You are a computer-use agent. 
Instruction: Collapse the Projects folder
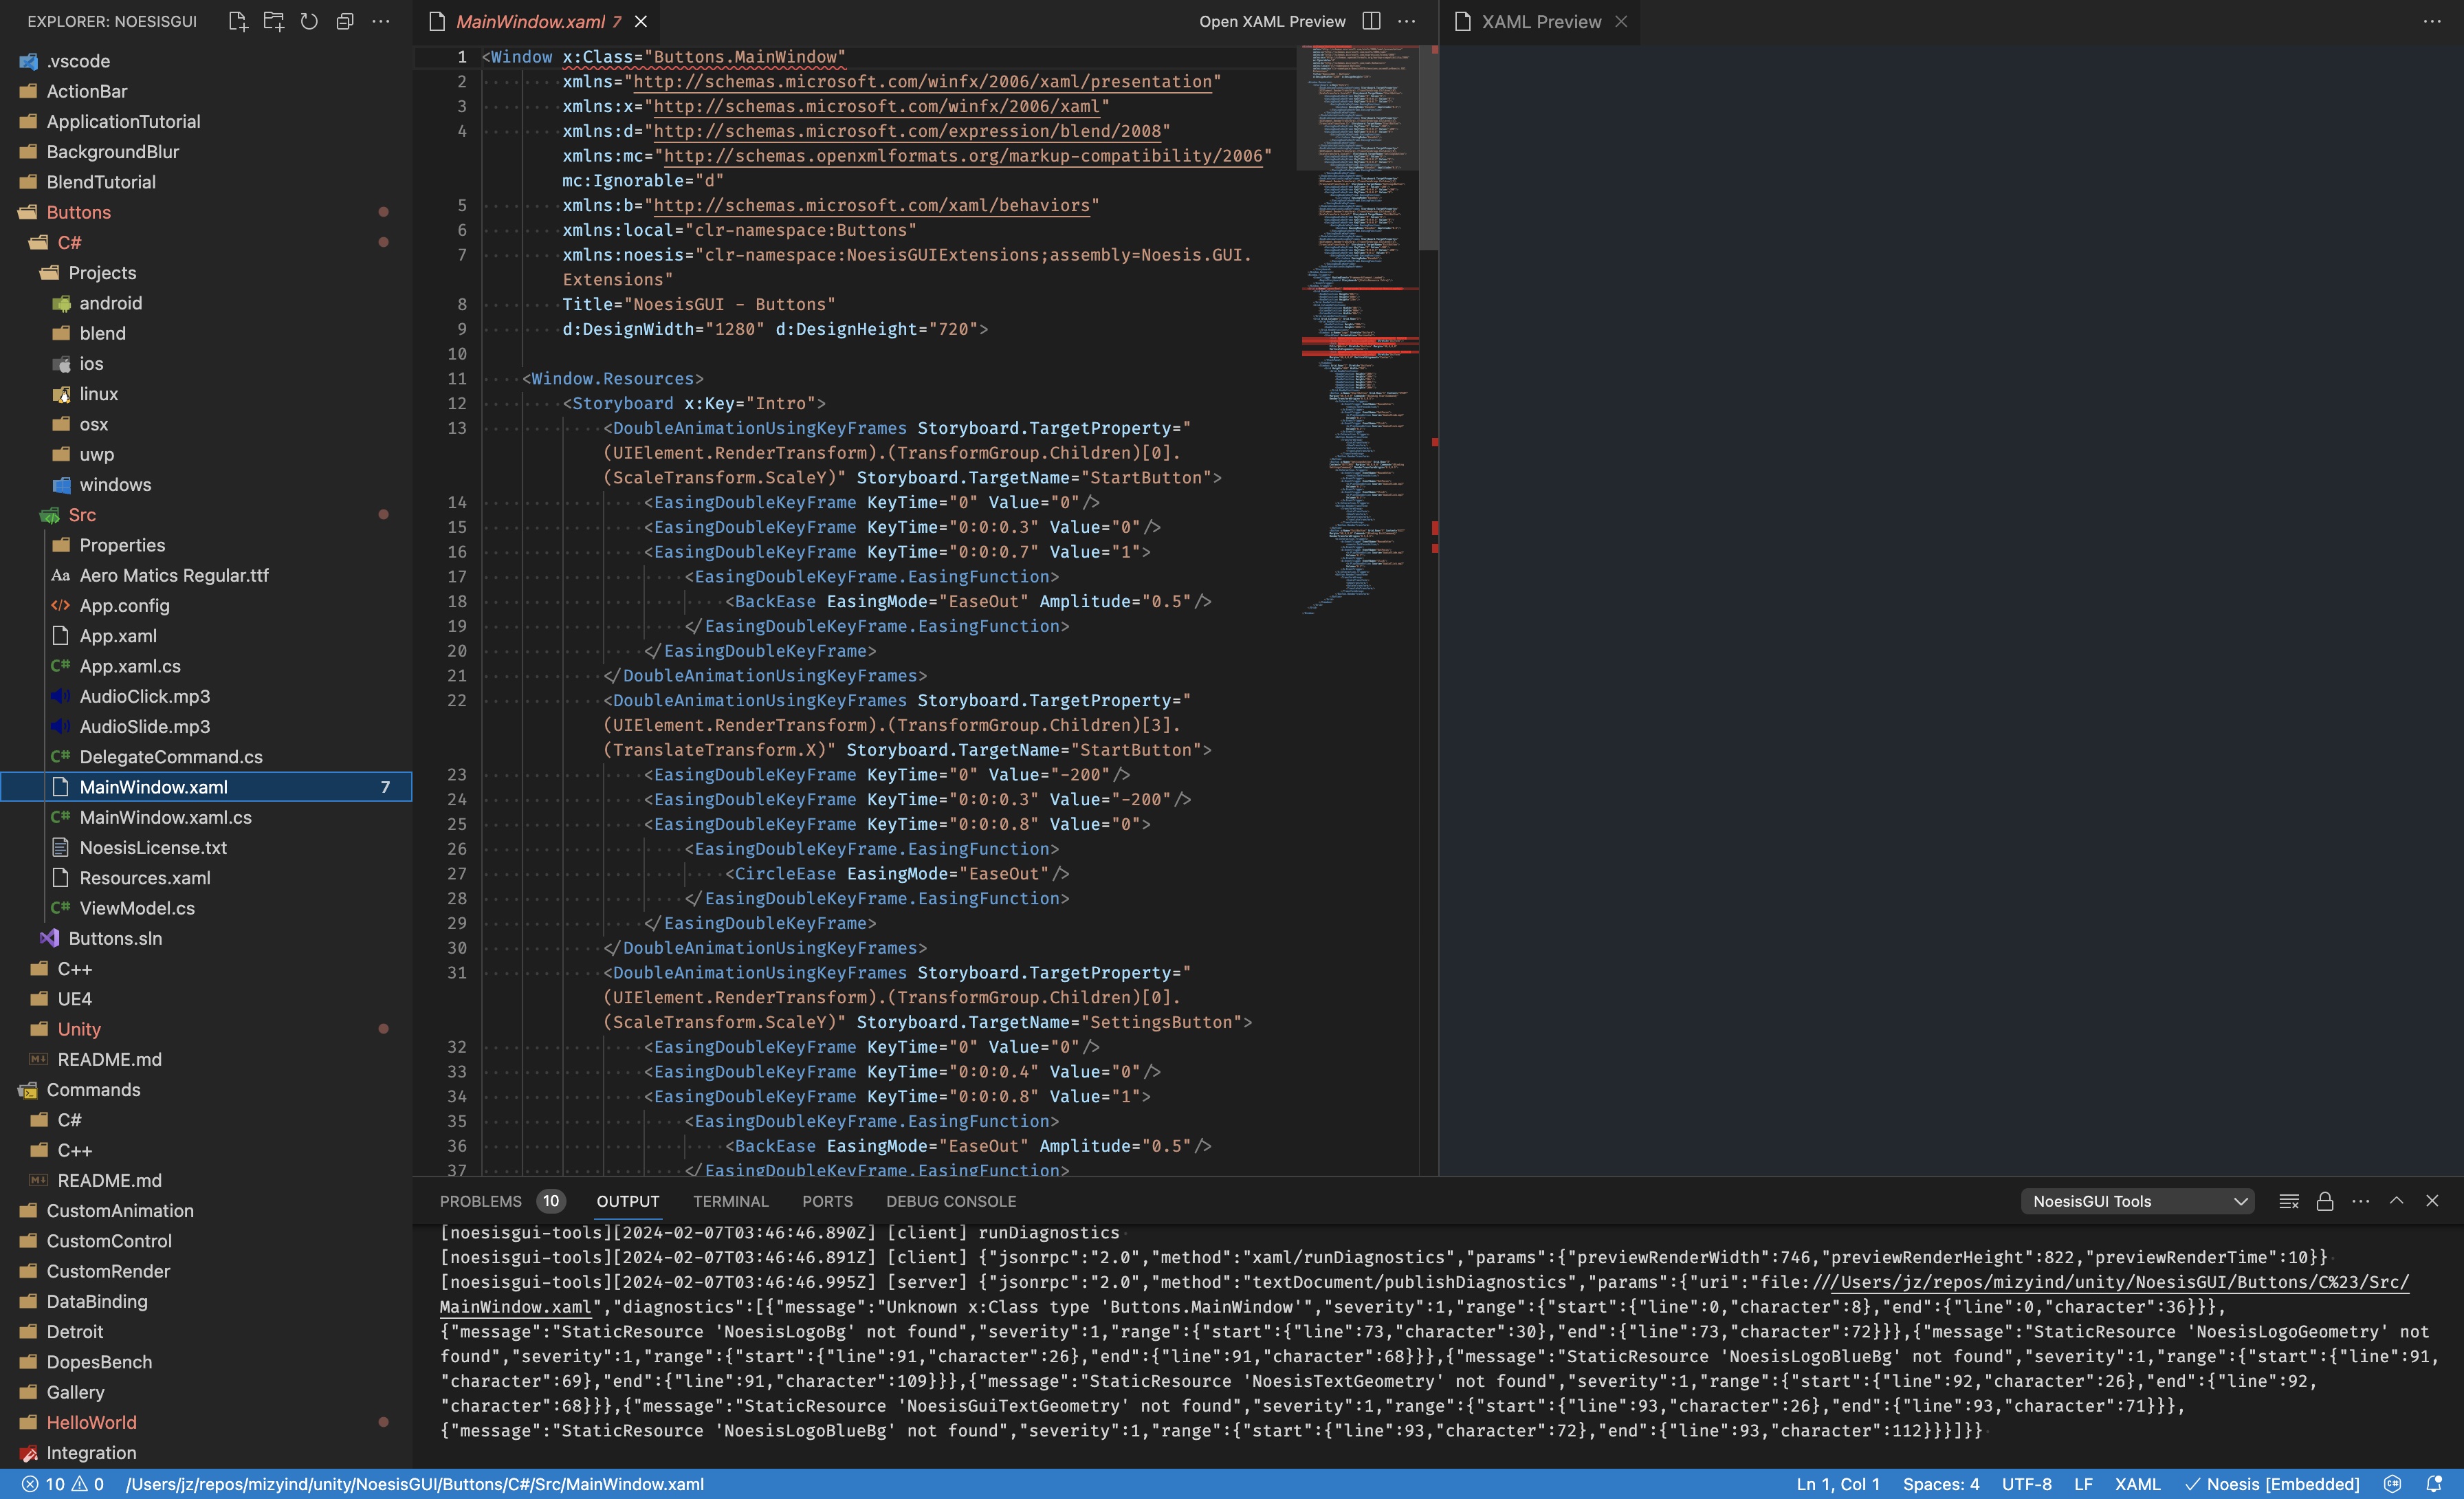tap(206, 273)
